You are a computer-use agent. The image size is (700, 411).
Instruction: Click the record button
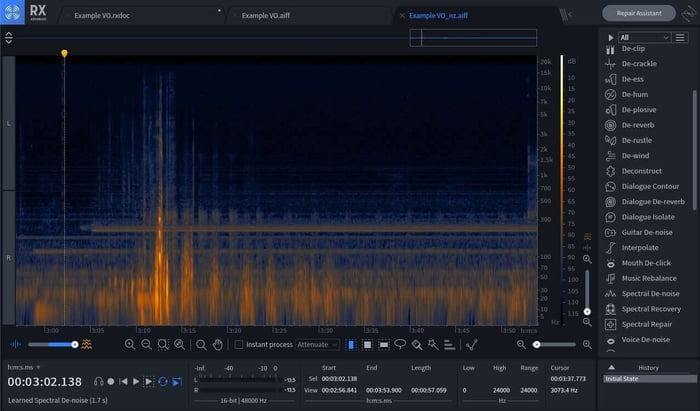coord(111,382)
